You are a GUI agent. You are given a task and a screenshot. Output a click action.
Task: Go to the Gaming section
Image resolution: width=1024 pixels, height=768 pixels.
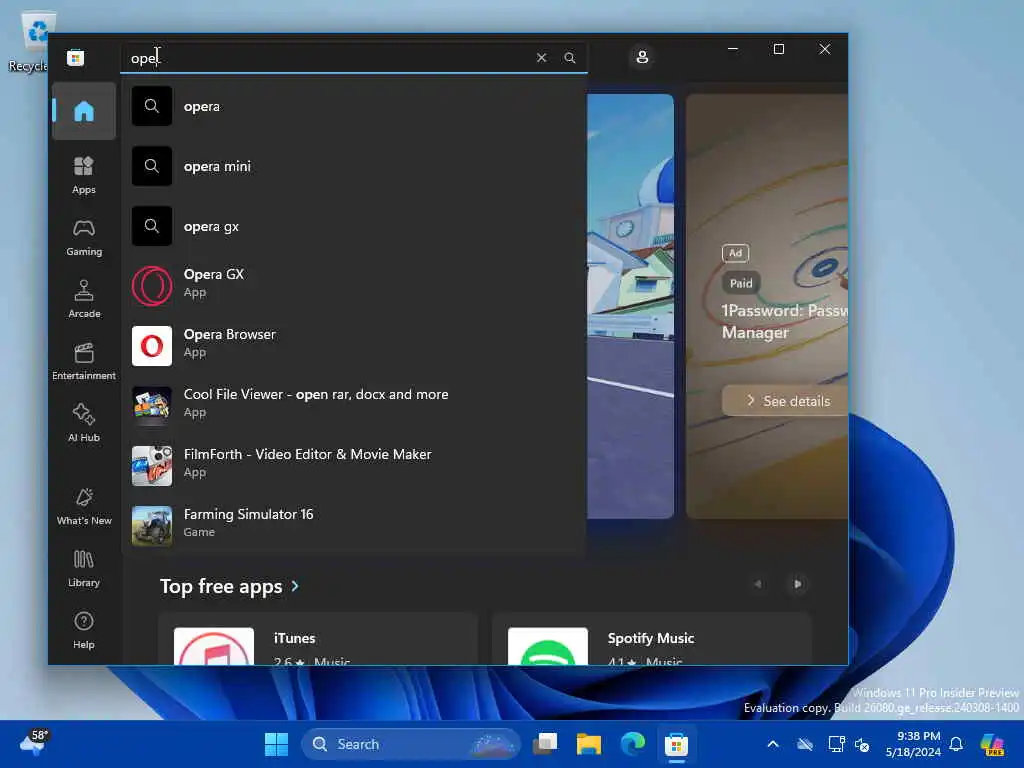pos(84,236)
